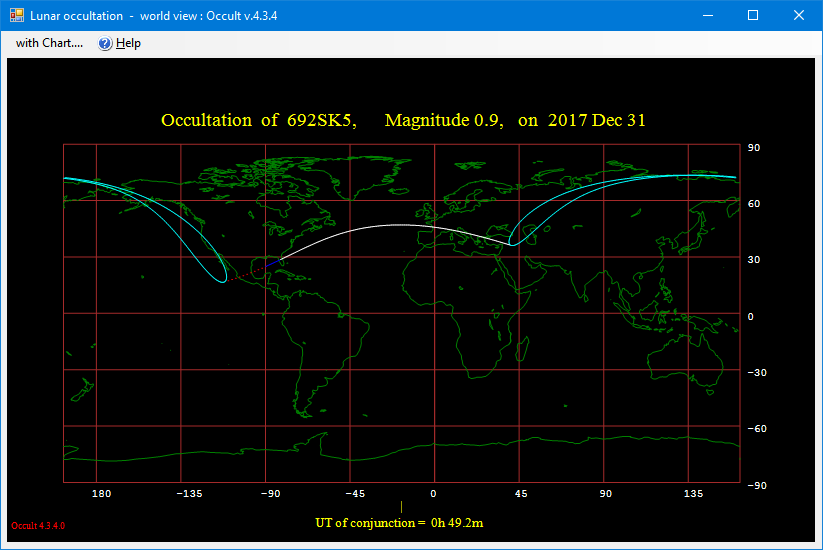Click the 60 latitude axis label
This screenshot has height=550, width=823.
754,204
